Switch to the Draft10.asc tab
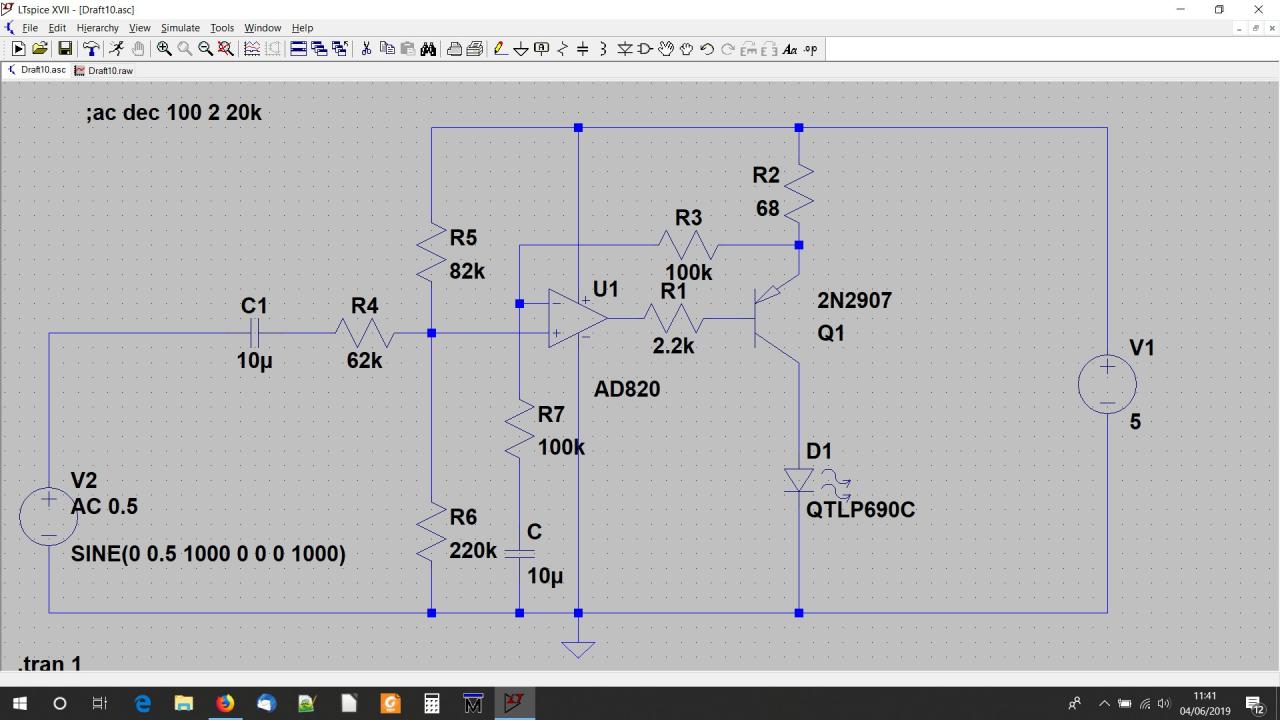This screenshot has height=720, width=1280. tap(37, 71)
